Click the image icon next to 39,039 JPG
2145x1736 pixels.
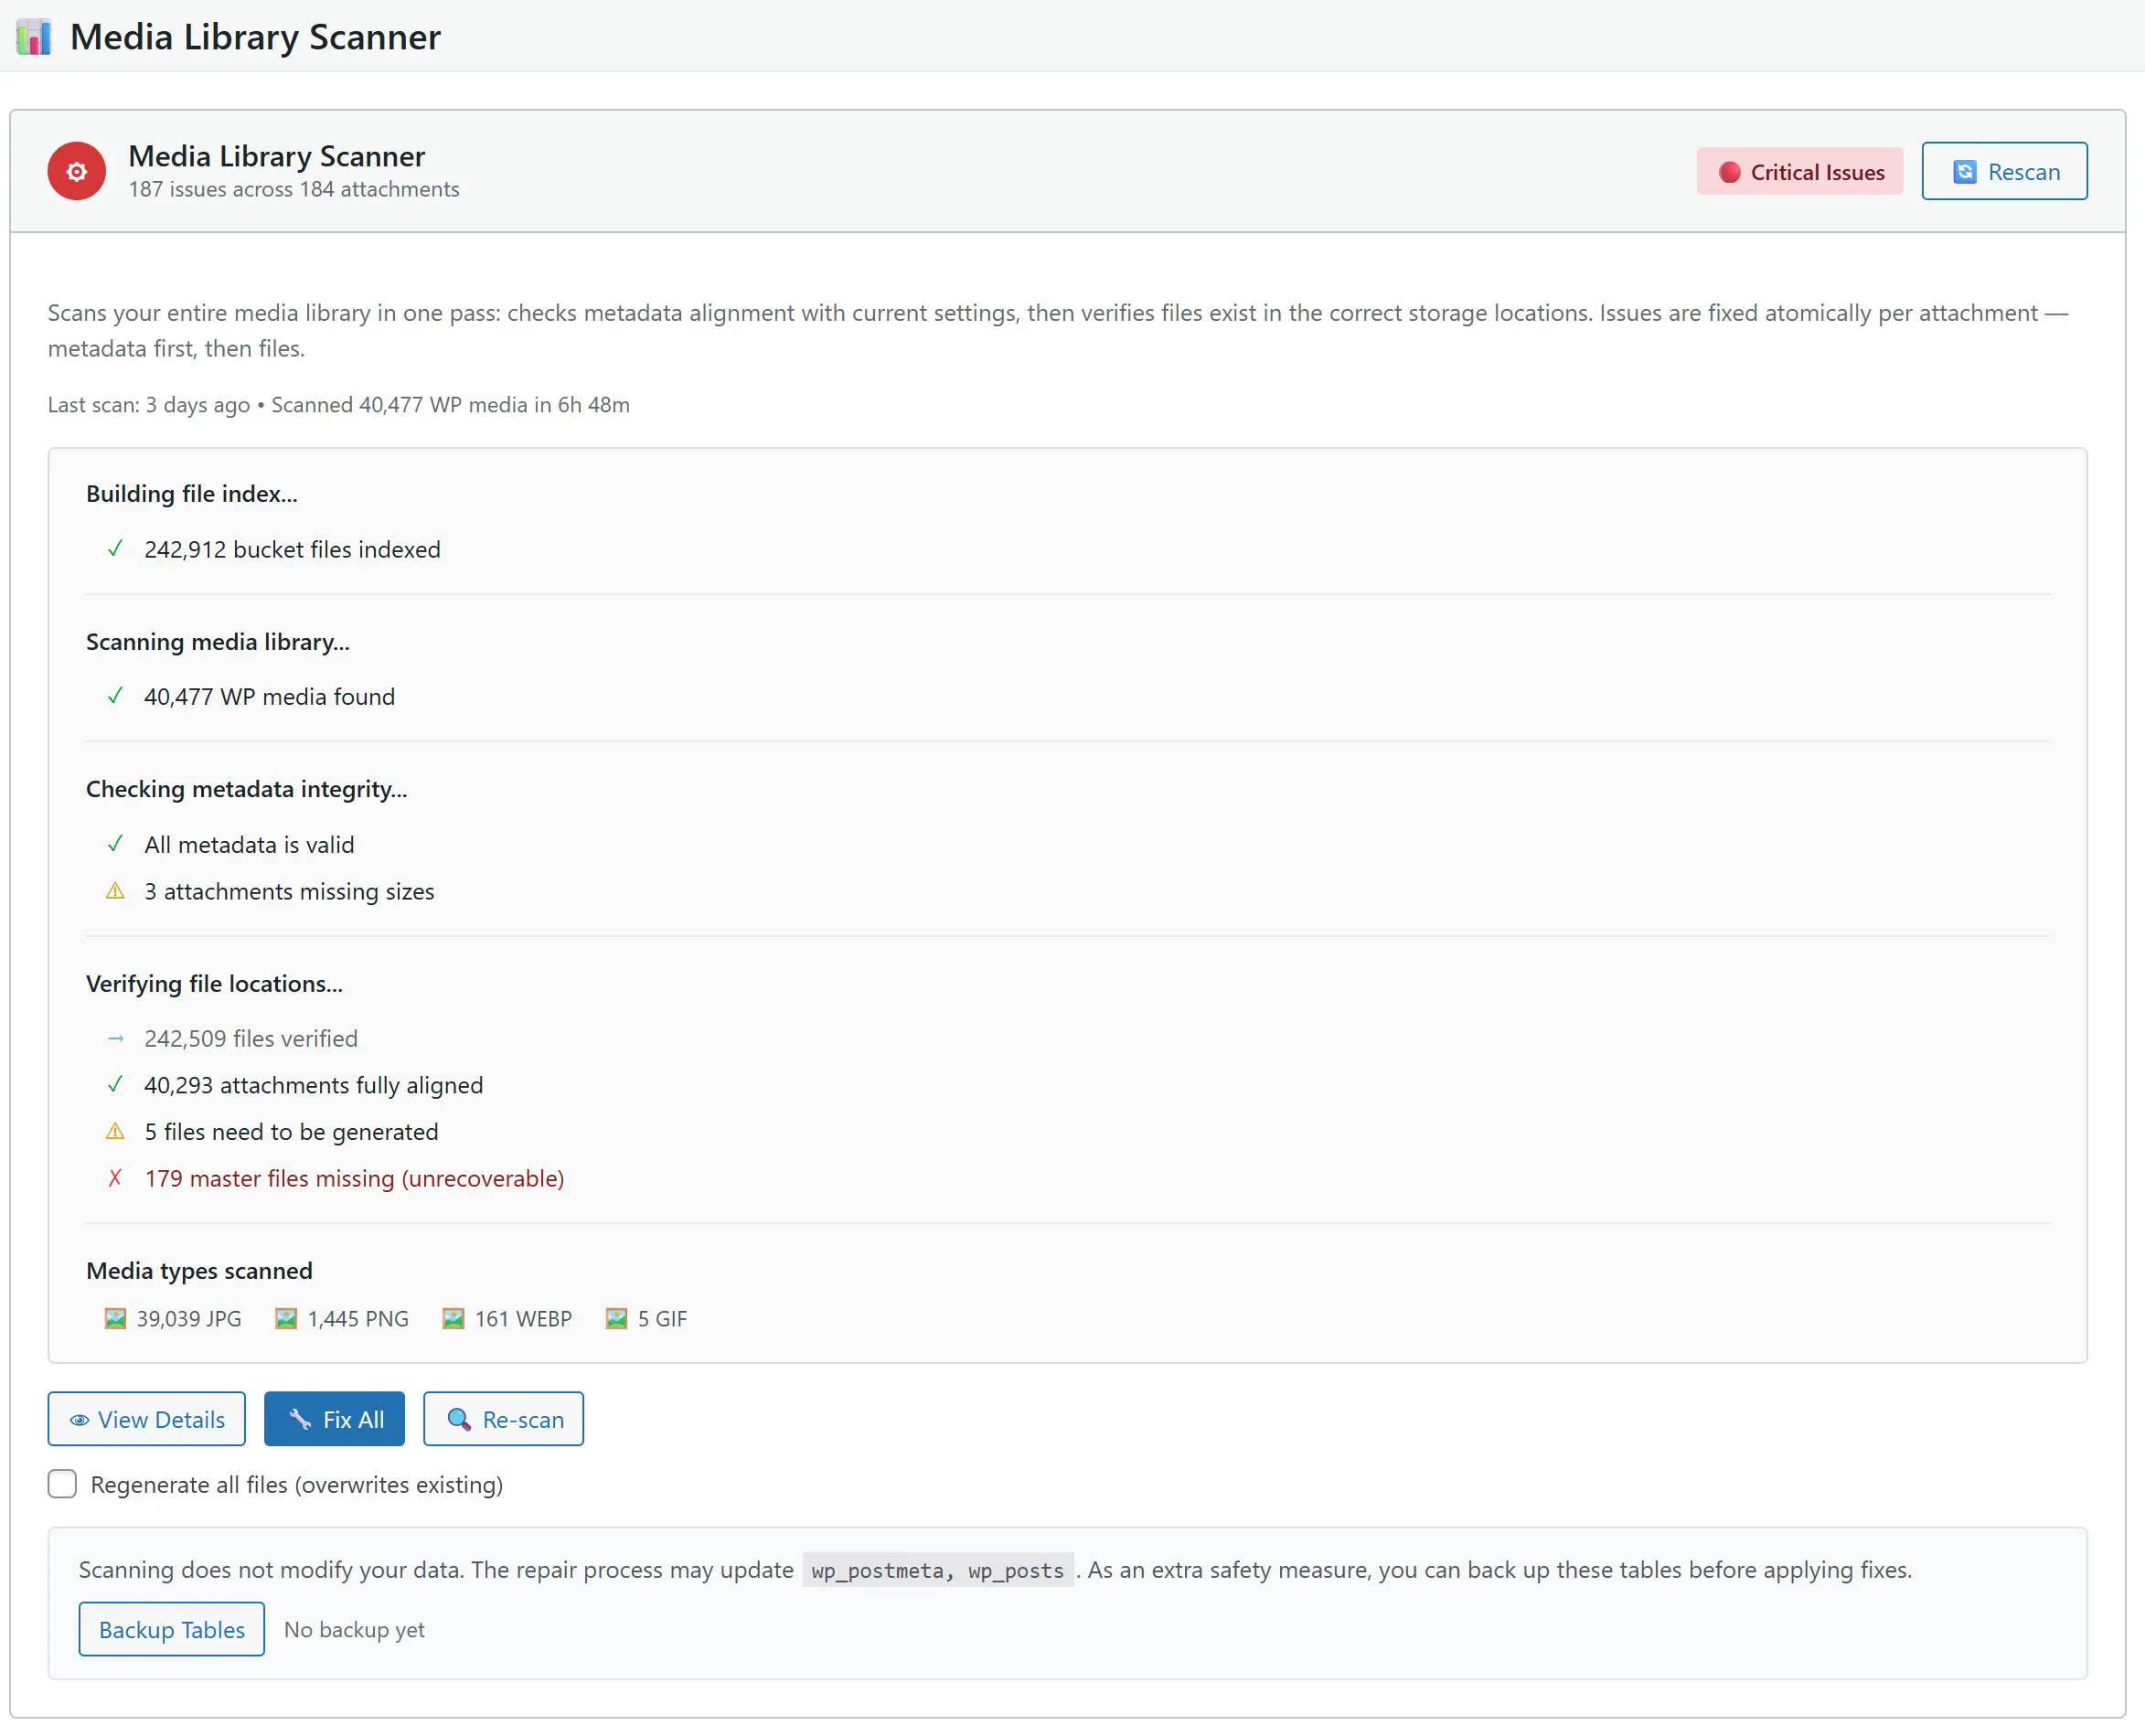click(115, 1318)
